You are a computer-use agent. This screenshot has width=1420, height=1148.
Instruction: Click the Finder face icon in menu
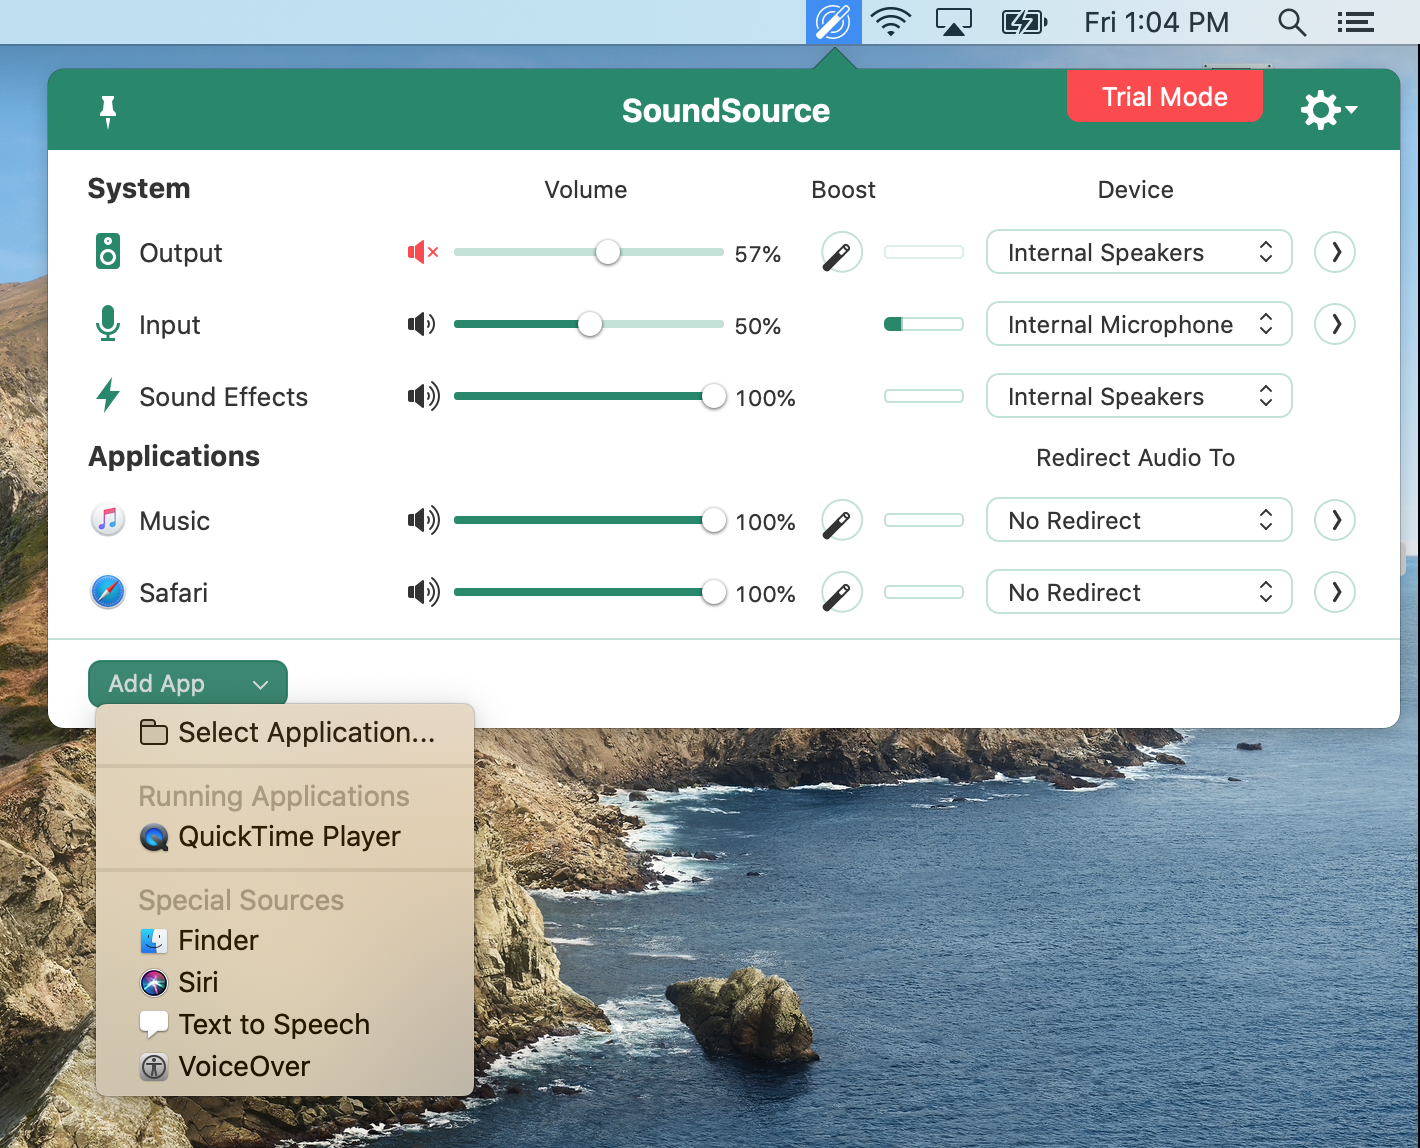[x=154, y=941]
